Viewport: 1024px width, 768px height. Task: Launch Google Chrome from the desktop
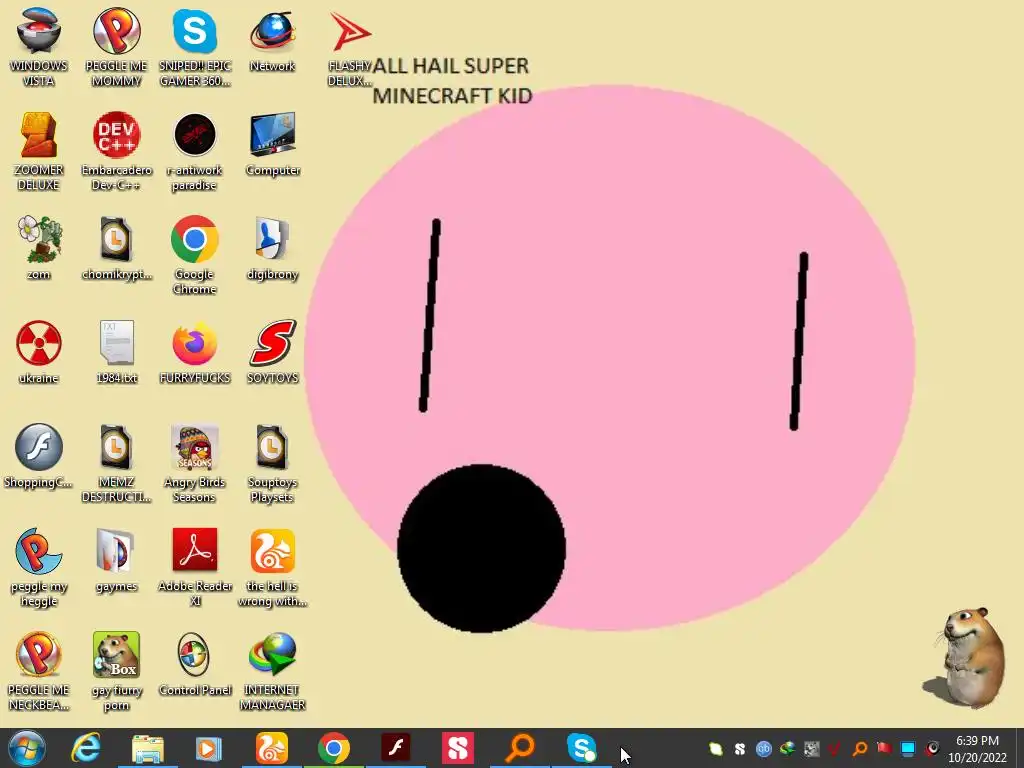[x=195, y=255]
